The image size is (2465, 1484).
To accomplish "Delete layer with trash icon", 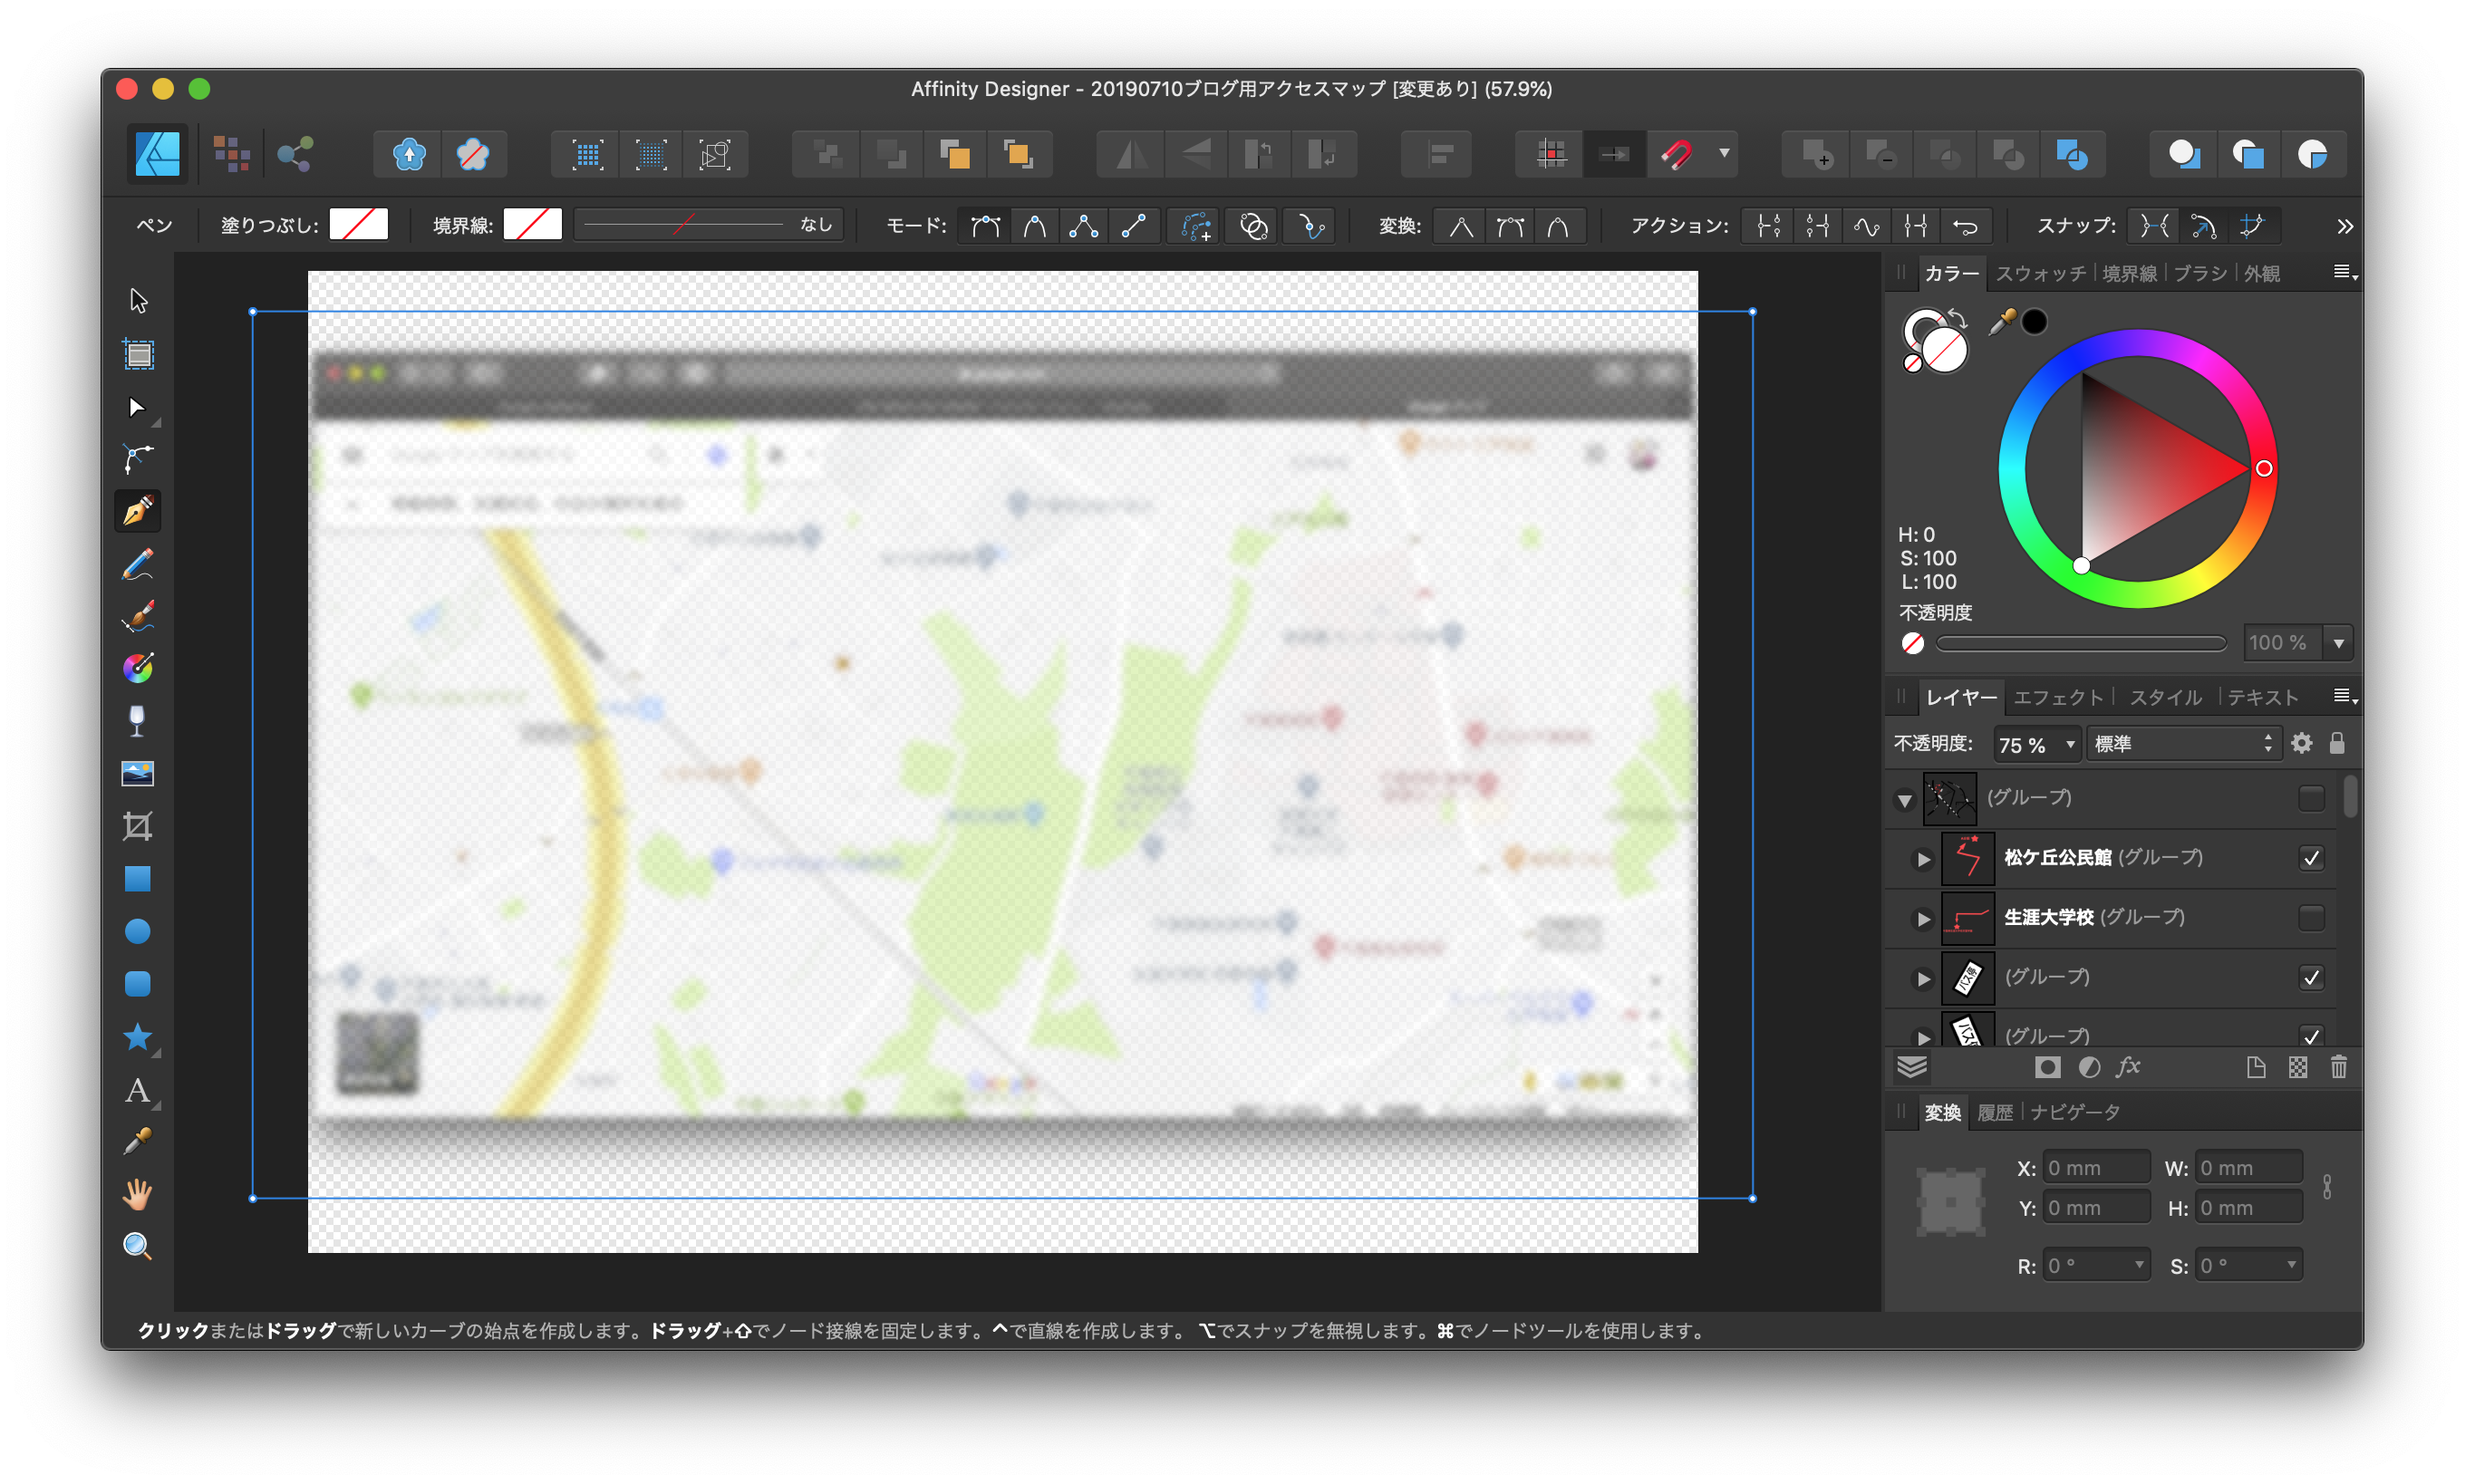I will pos(2338,1067).
